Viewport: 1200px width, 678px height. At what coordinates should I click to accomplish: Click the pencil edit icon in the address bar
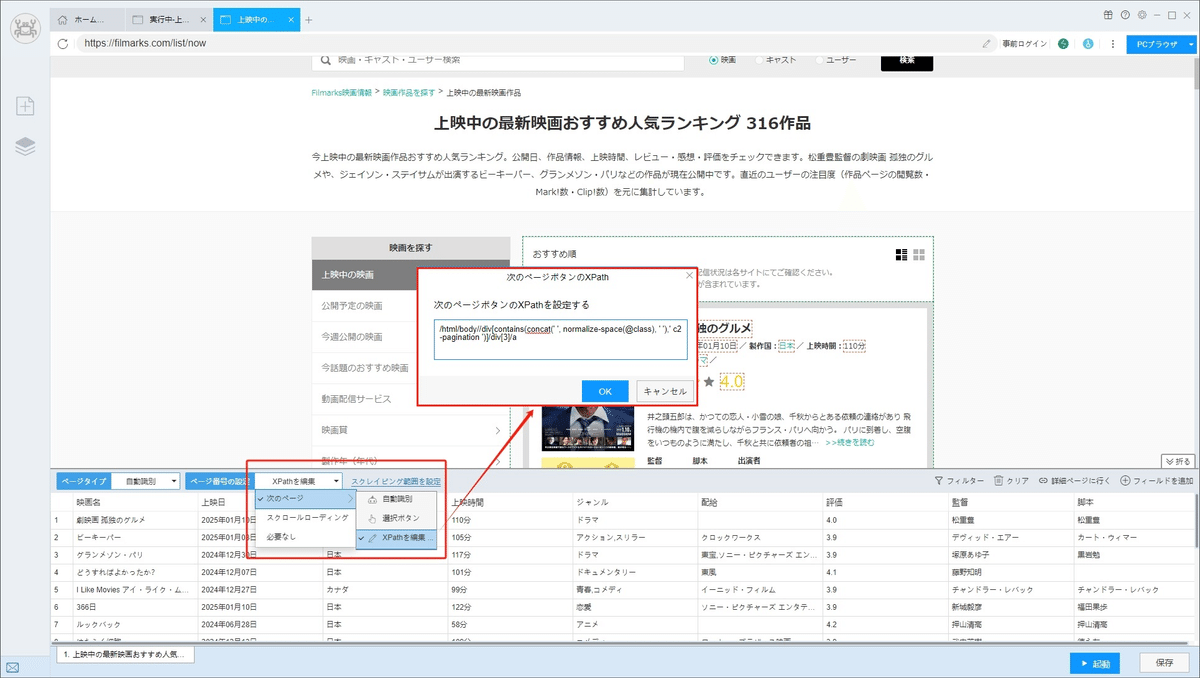click(987, 44)
